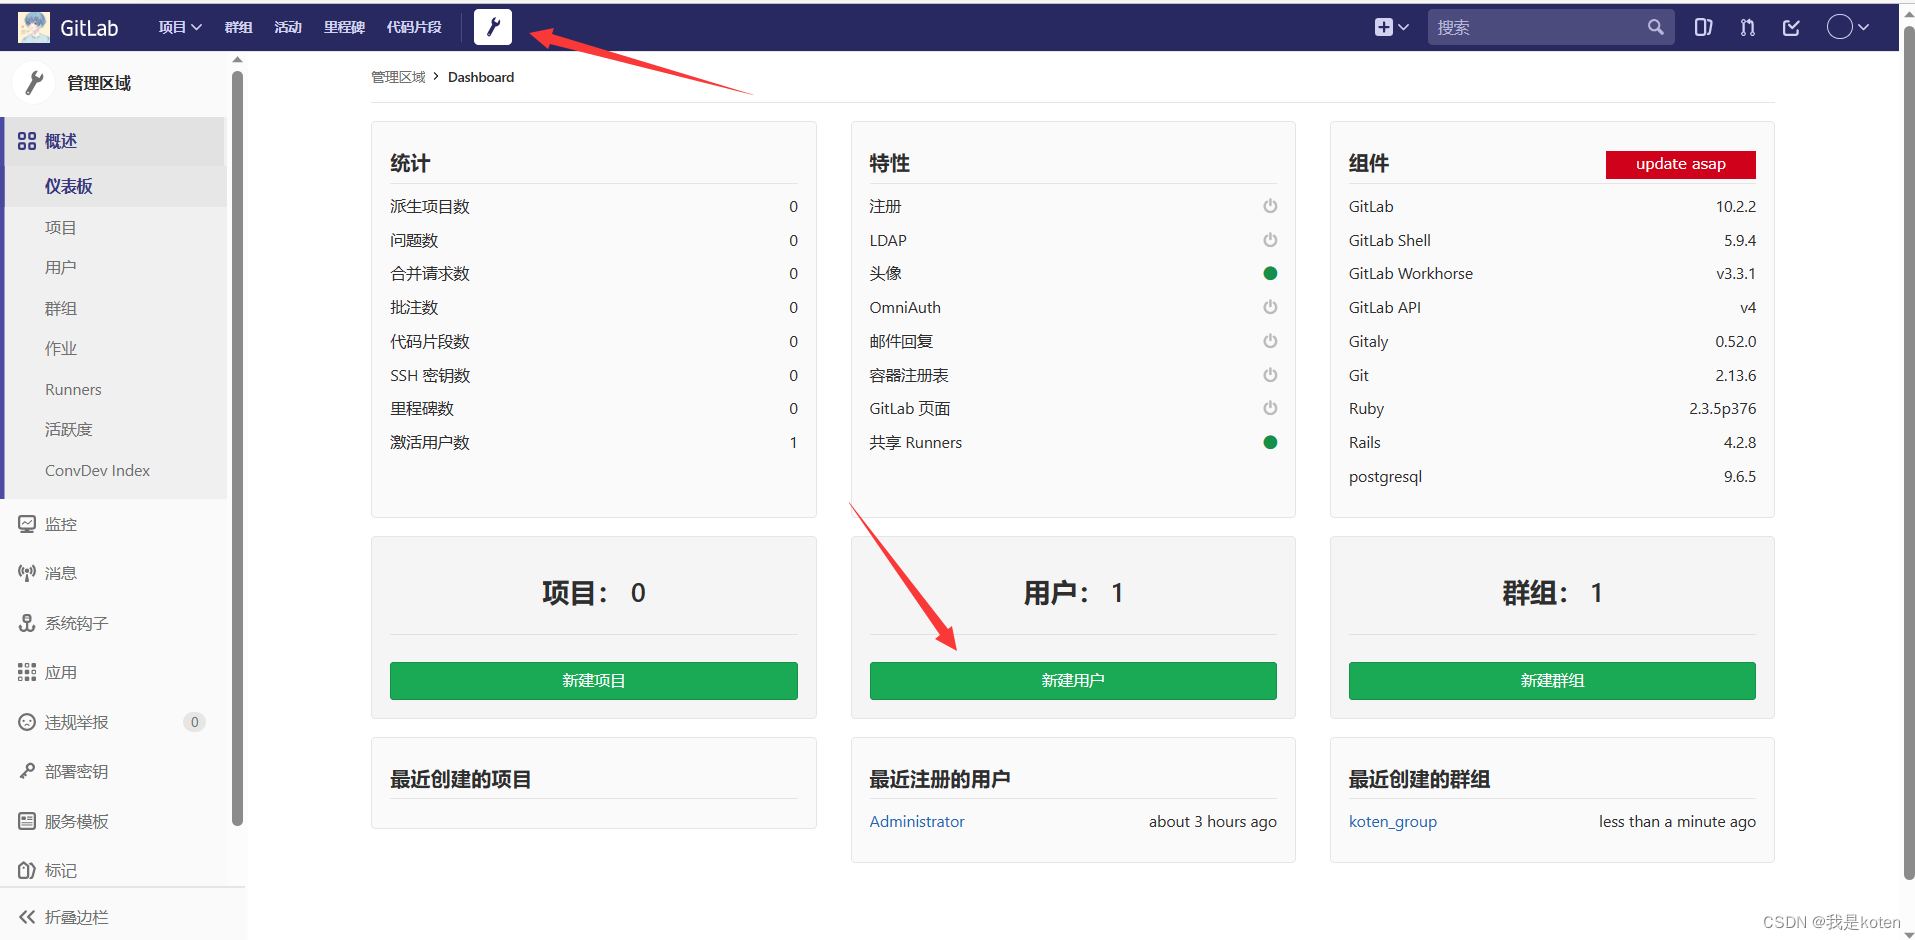The height and width of the screenshot is (940, 1915).
Task: Click the 共享 Runners green status dot
Action: tap(1270, 442)
